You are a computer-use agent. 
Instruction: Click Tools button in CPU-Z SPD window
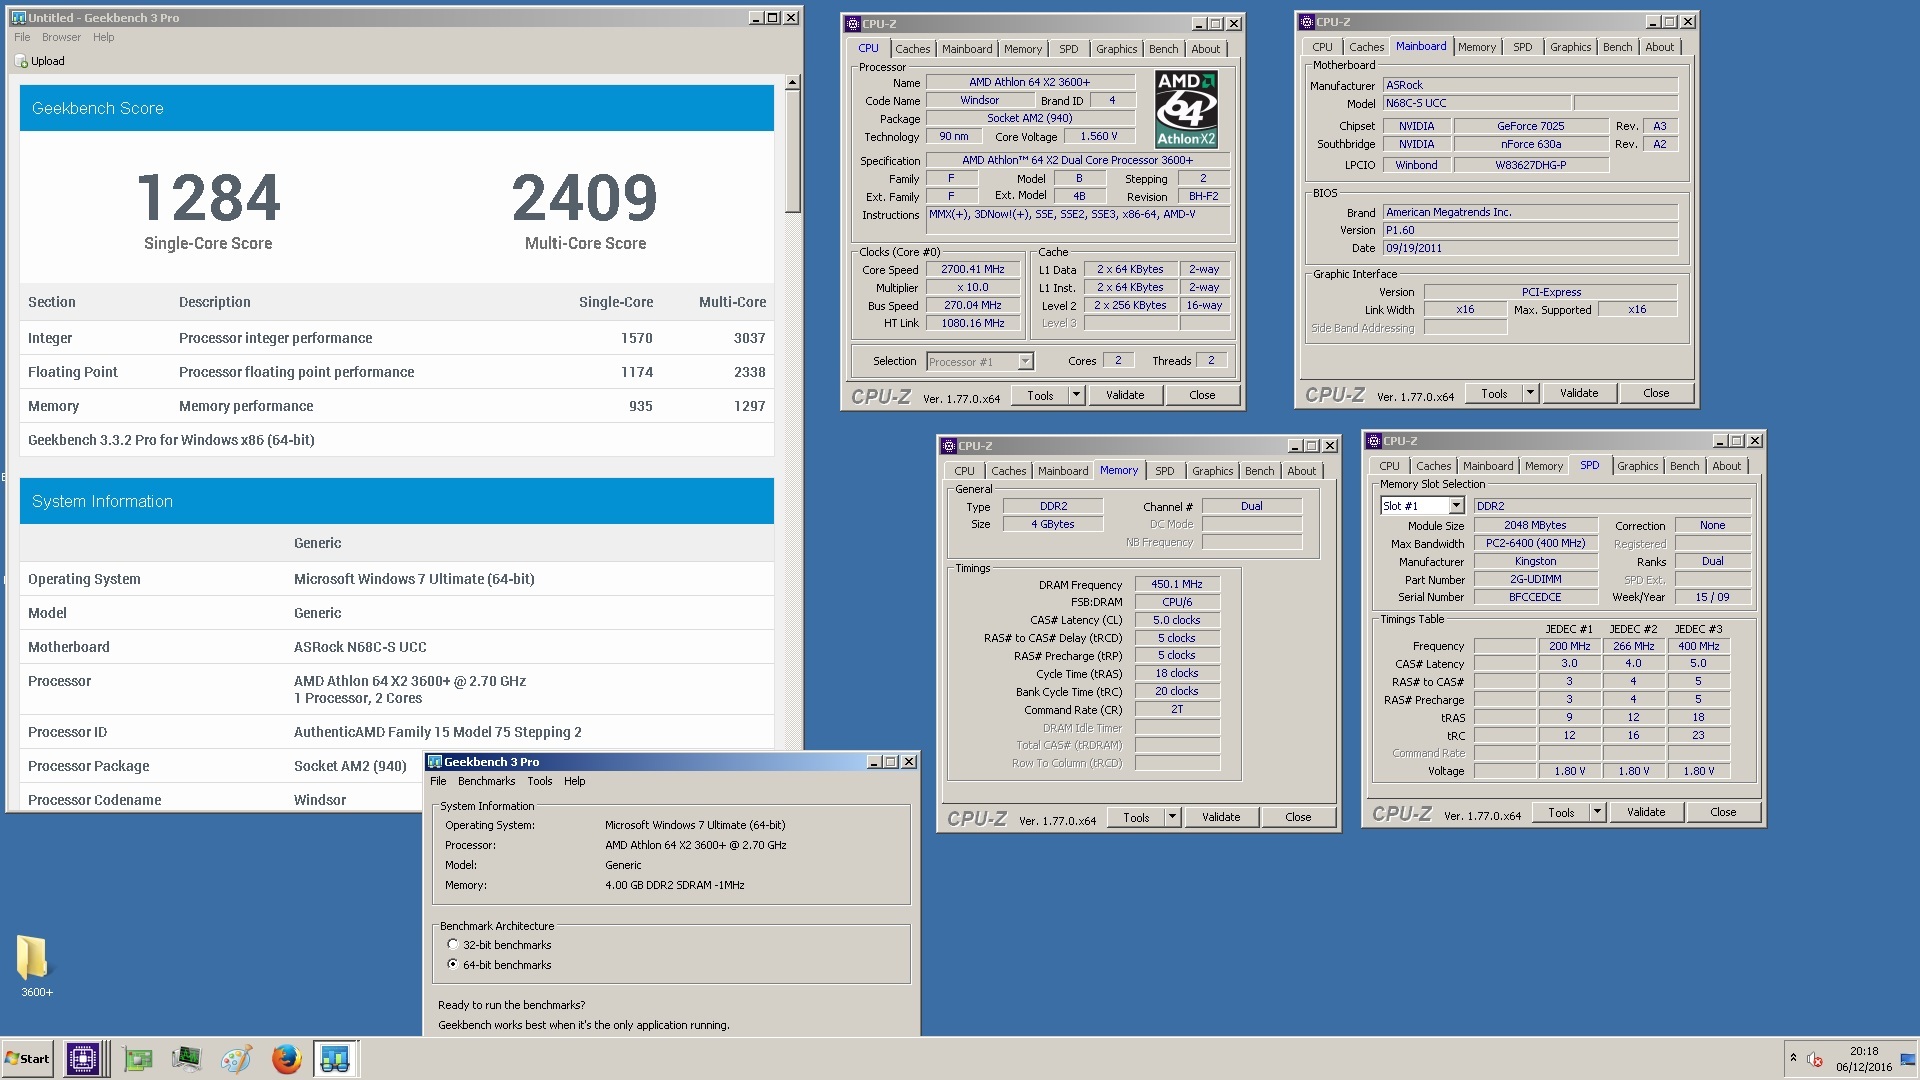tap(1561, 812)
